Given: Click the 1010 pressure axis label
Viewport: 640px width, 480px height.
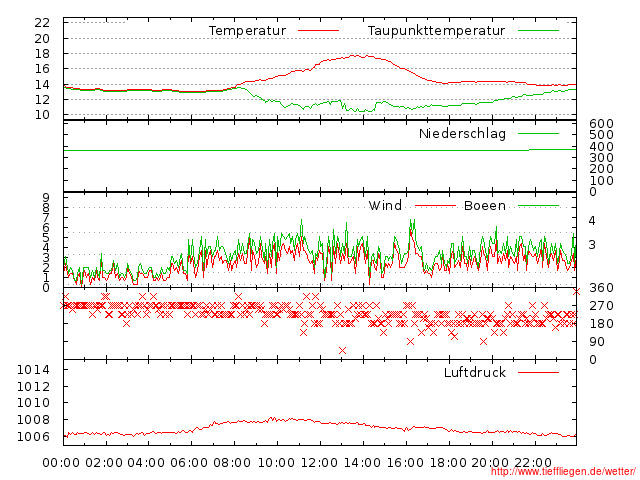Looking at the screenshot, I should (33, 402).
